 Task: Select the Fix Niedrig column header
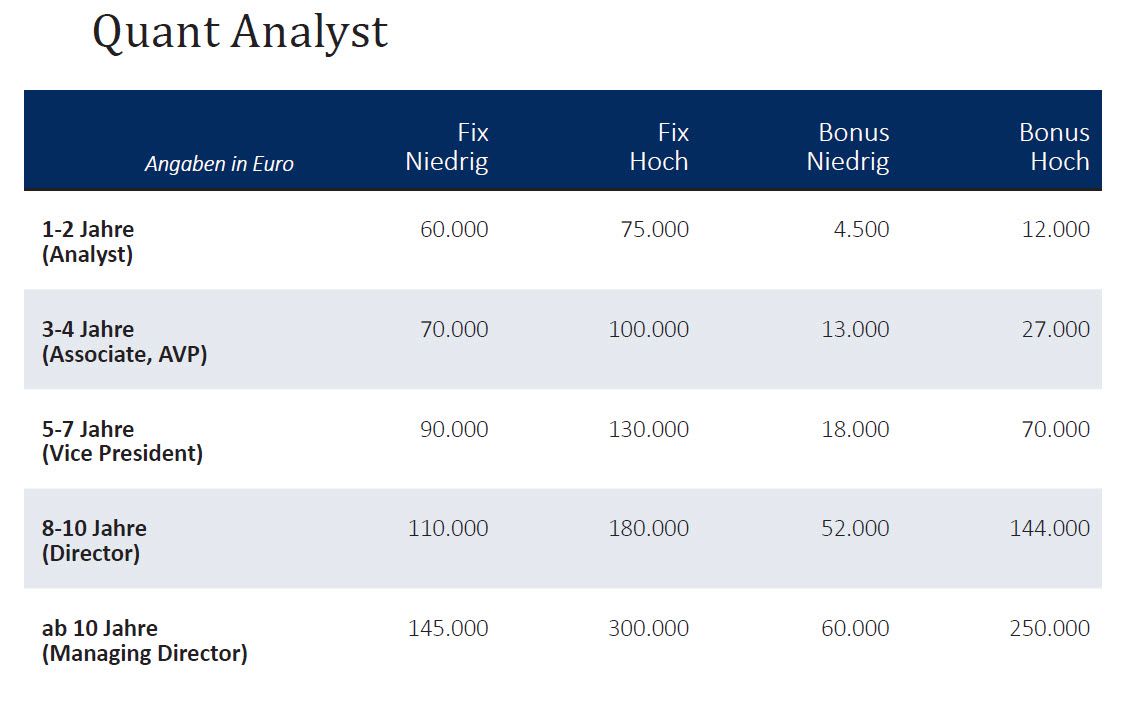click(447, 147)
